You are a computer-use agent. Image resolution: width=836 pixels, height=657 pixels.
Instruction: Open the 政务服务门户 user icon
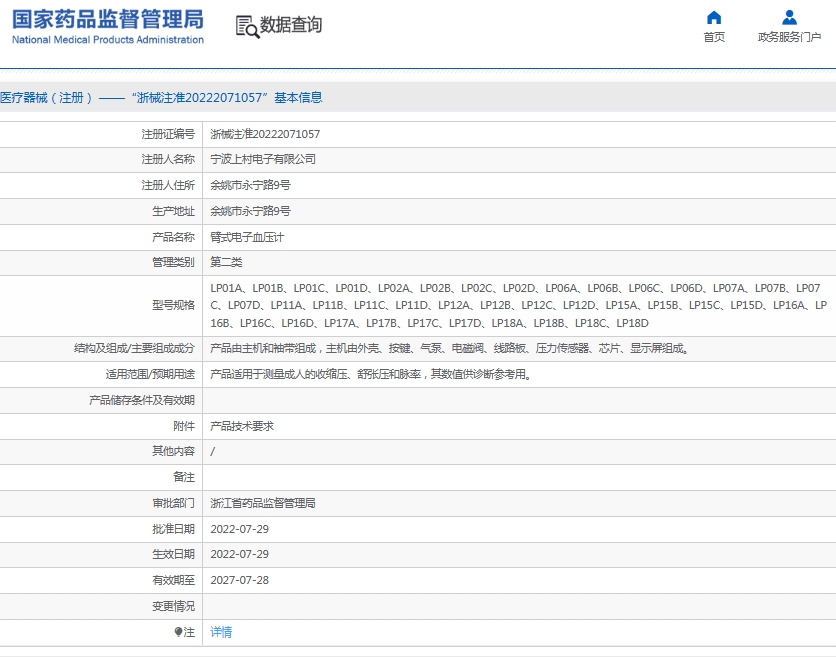(789, 18)
